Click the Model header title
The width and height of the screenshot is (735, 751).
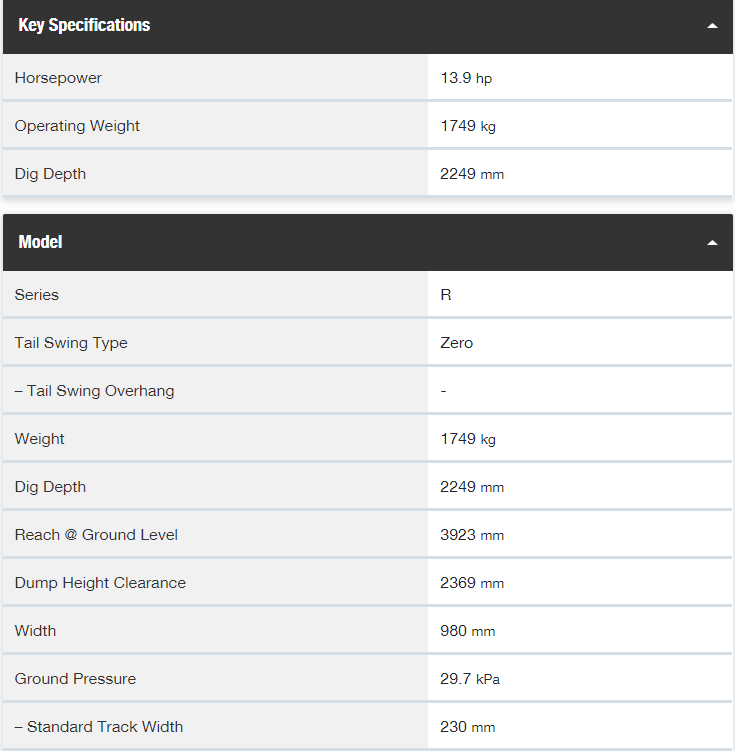click(40, 242)
